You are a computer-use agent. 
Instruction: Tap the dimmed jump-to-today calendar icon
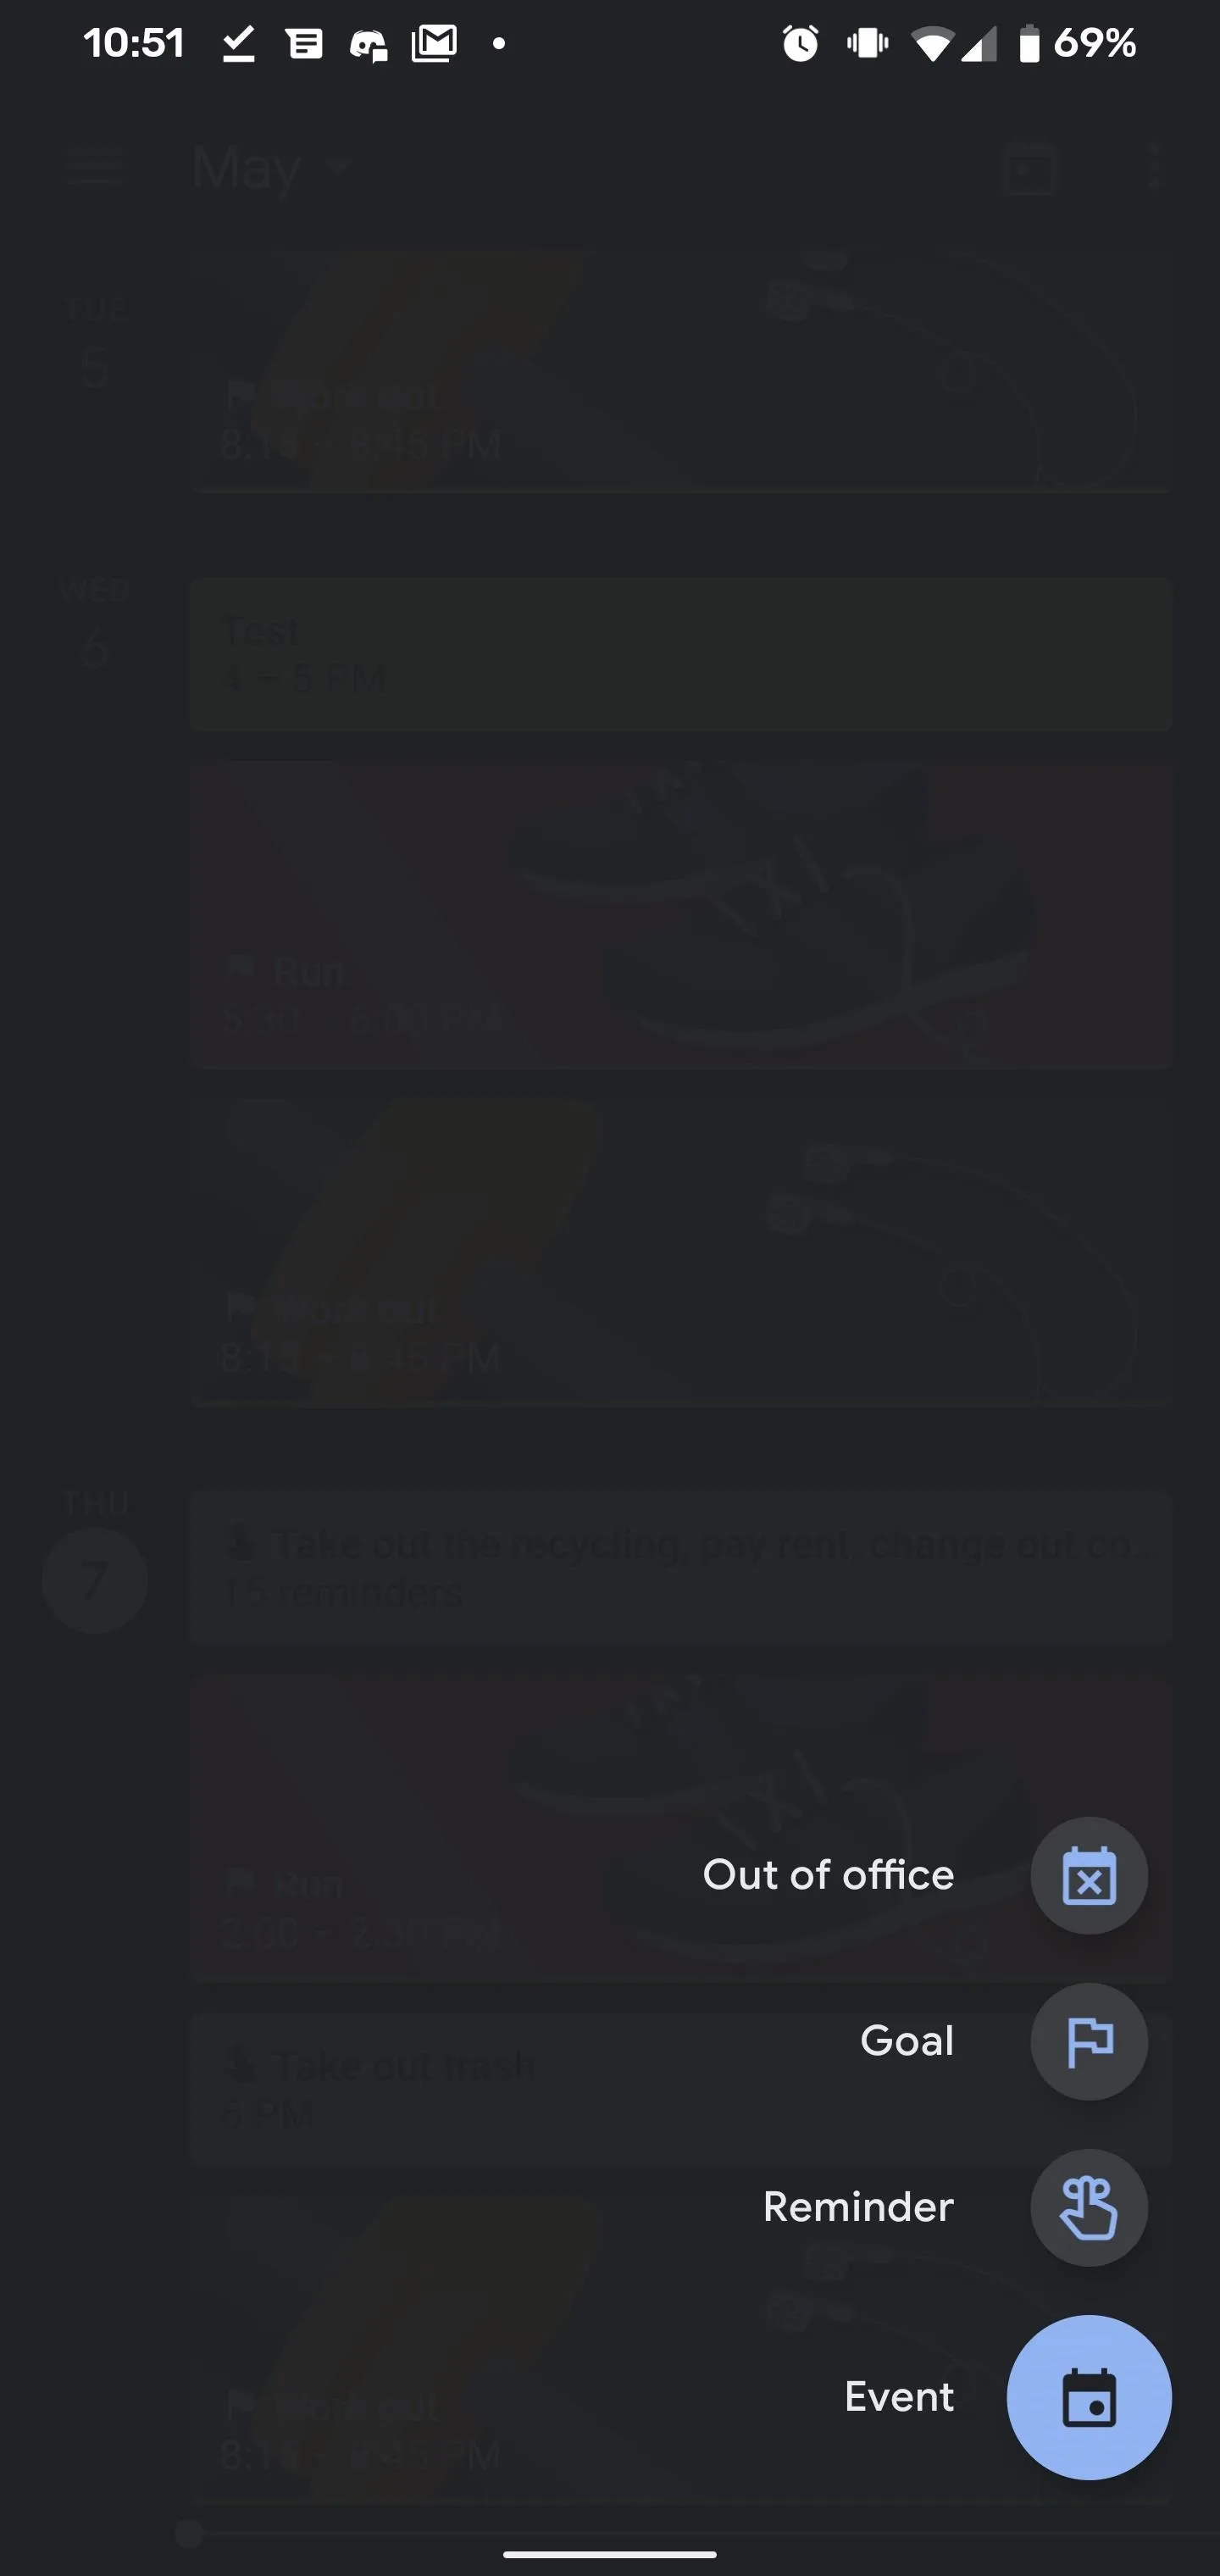coord(1030,167)
